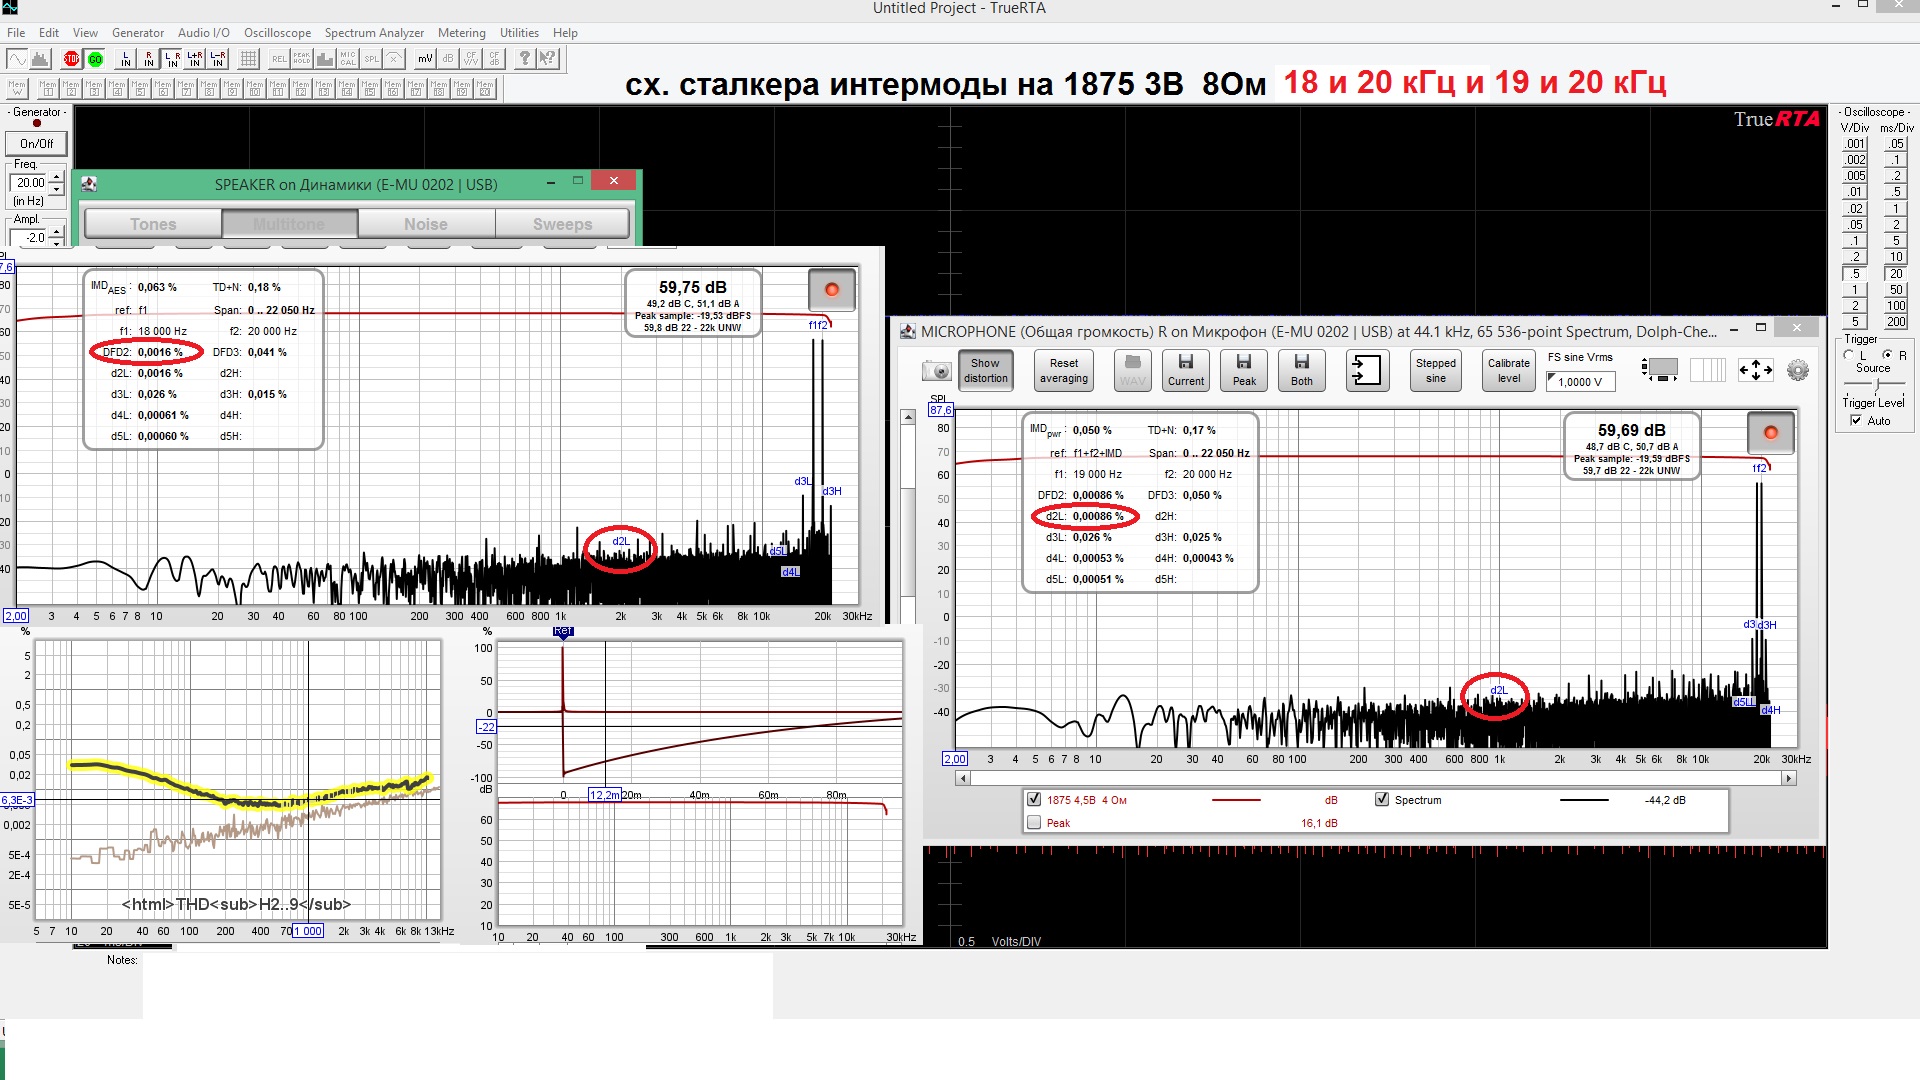The image size is (1930, 1080).
Task: Toggle the Auto trigger level checkbox
Action: coord(1856,421)
